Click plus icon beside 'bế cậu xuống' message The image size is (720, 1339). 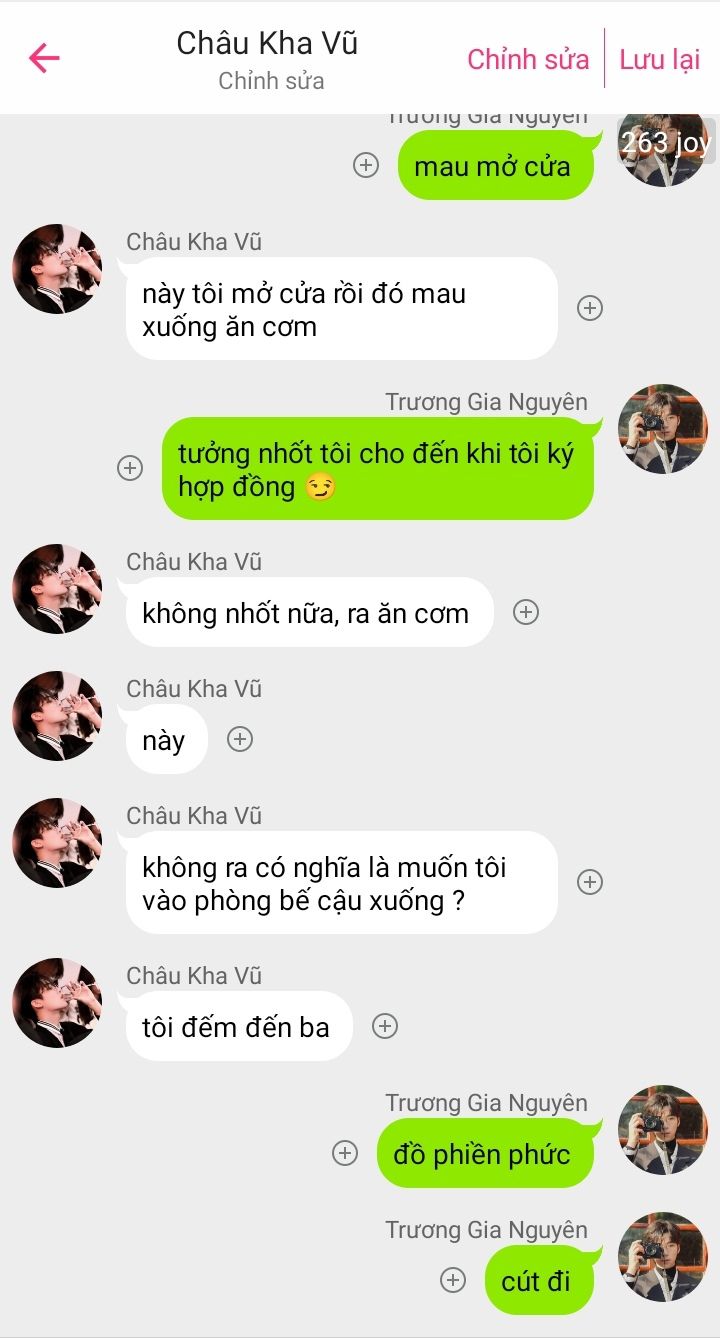point(590,882)
